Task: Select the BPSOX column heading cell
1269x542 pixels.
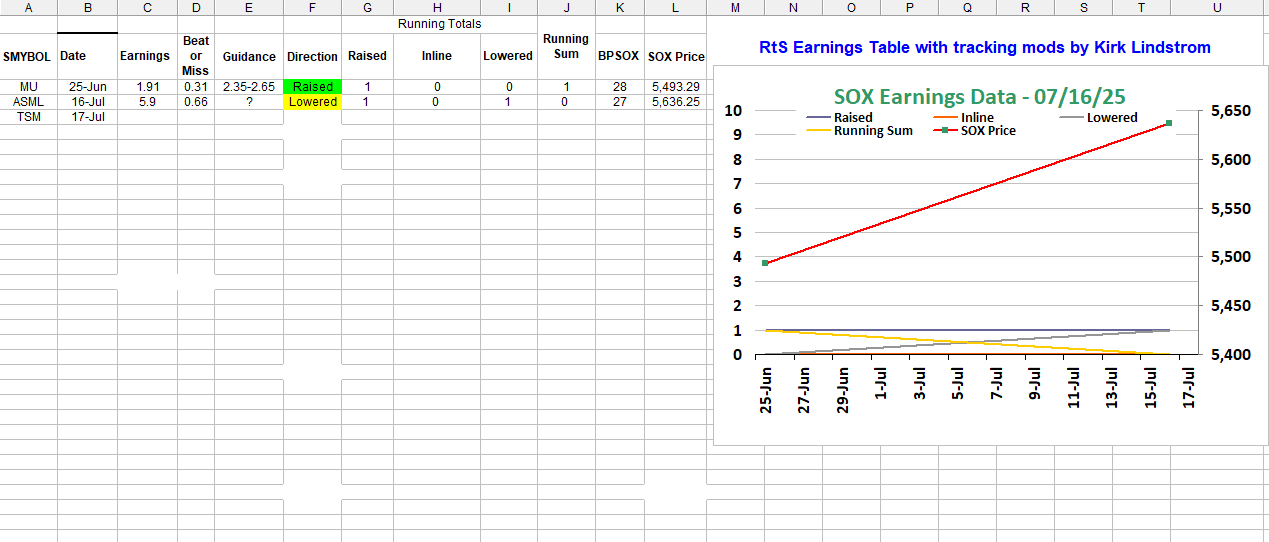Action: 618,56
